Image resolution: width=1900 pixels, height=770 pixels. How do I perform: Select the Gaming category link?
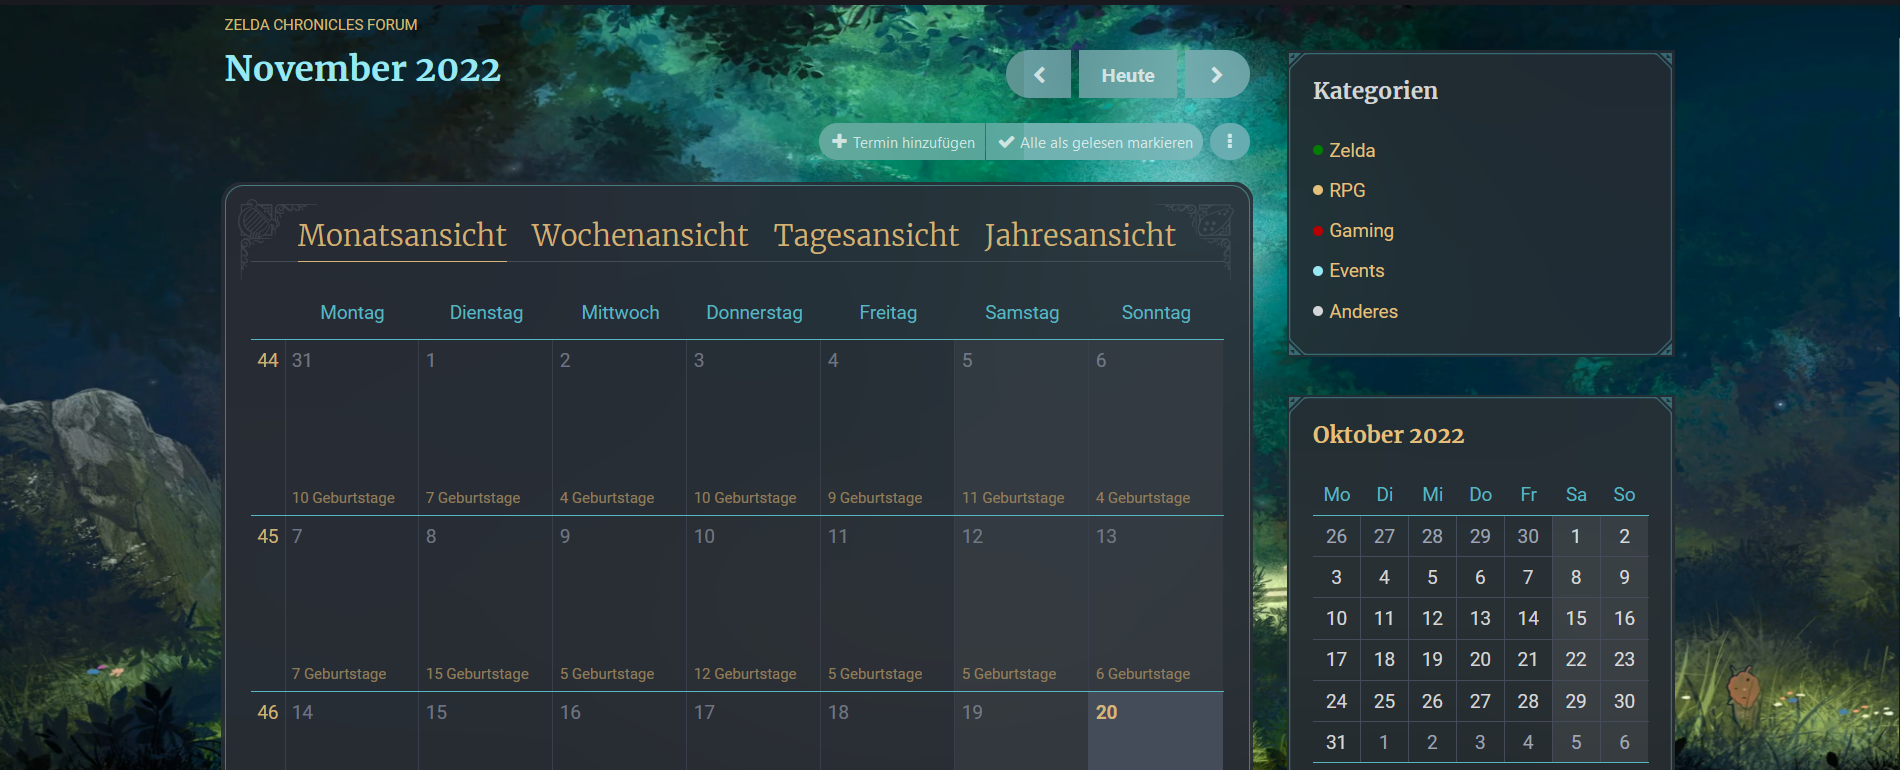[x=1361, y=230]
